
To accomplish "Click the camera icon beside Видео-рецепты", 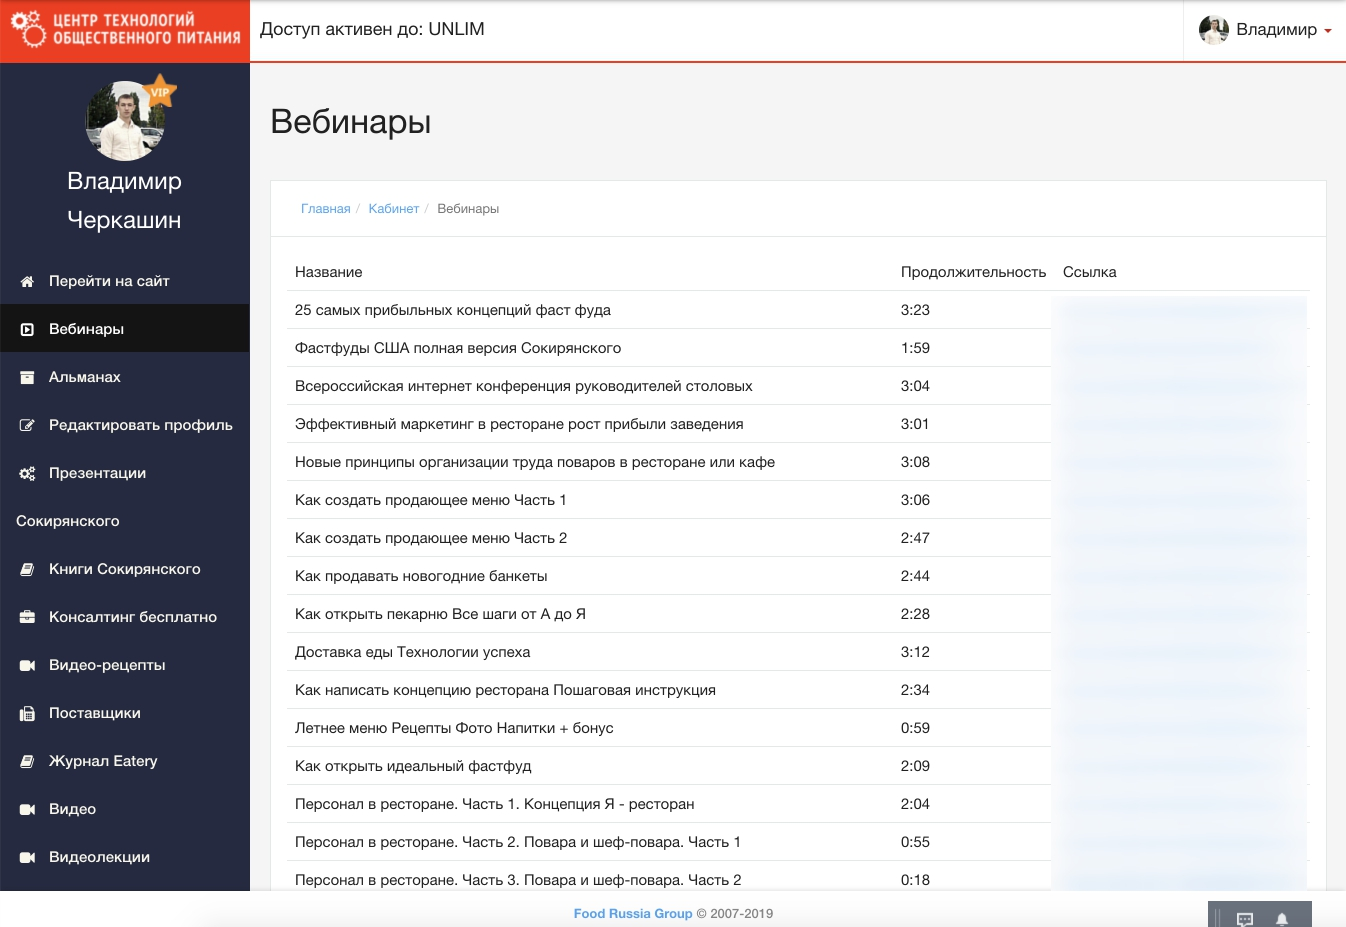I will coord(27,666).
